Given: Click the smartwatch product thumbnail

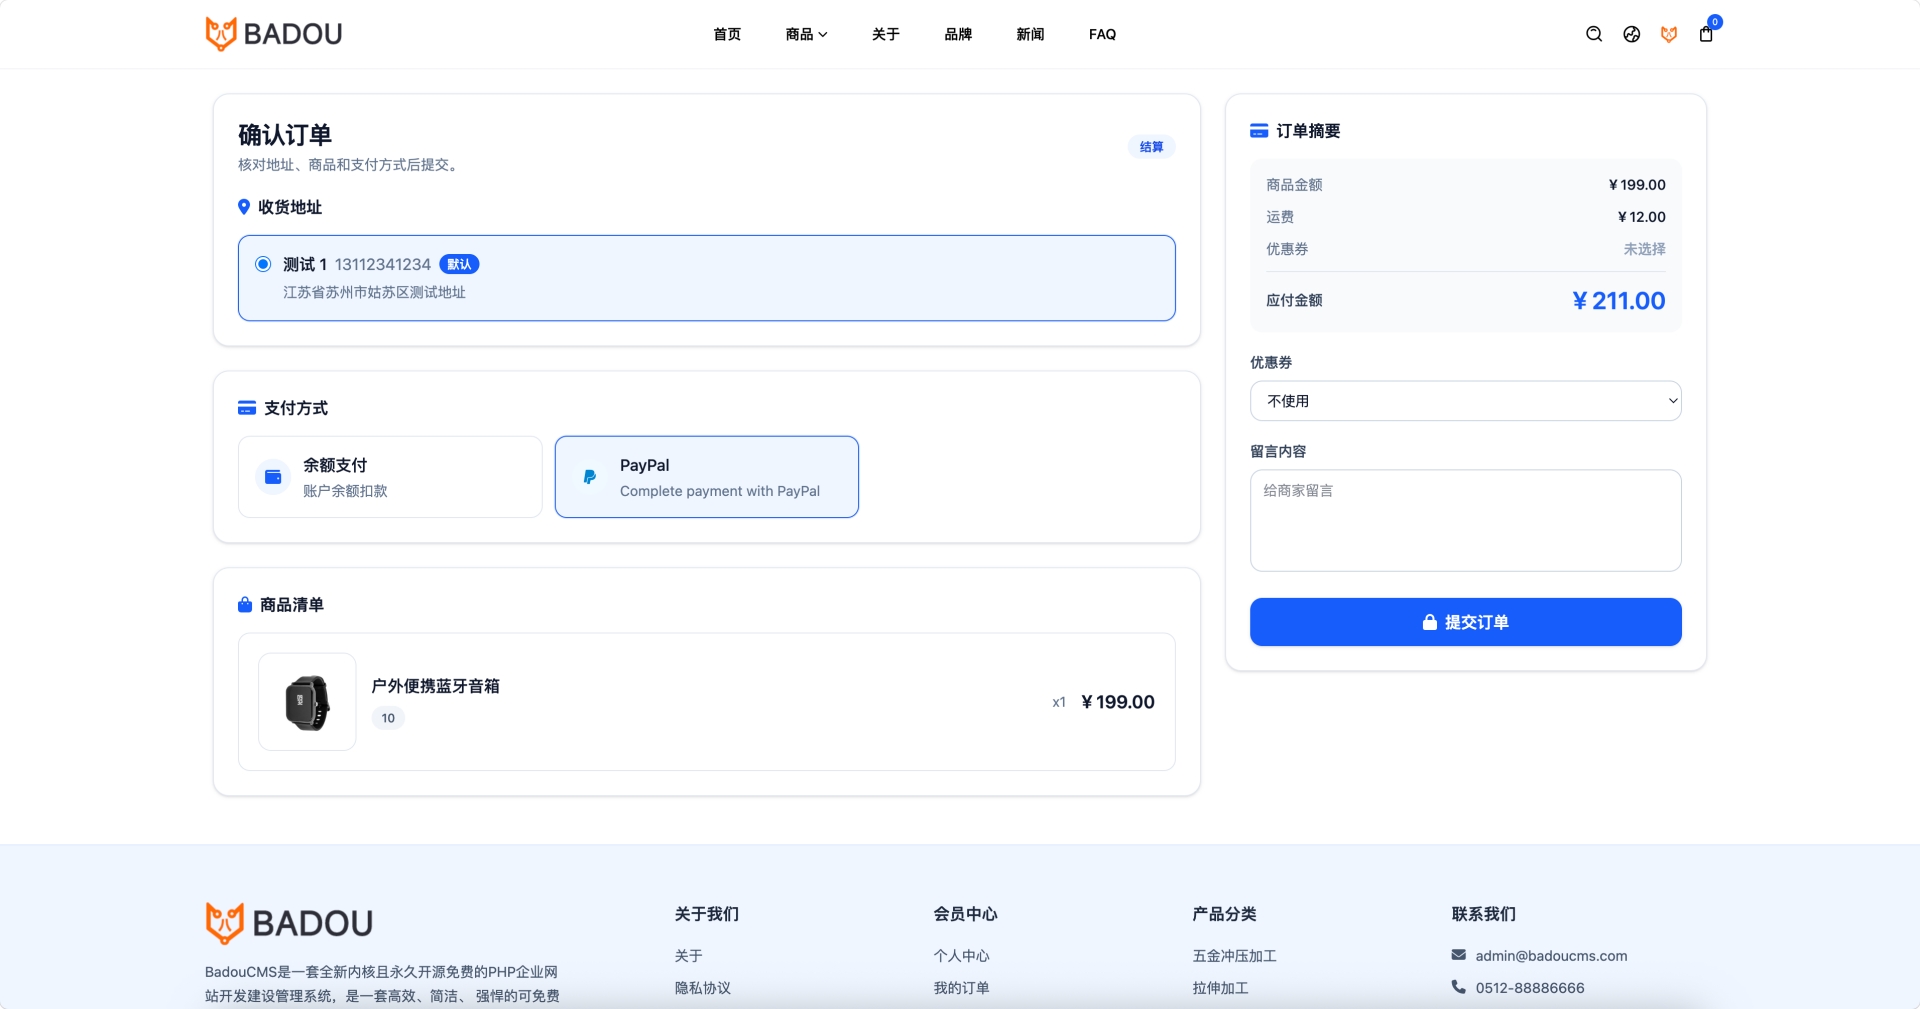Looking at the screenshot, I should pyautogui.click(x=307, y=702).
